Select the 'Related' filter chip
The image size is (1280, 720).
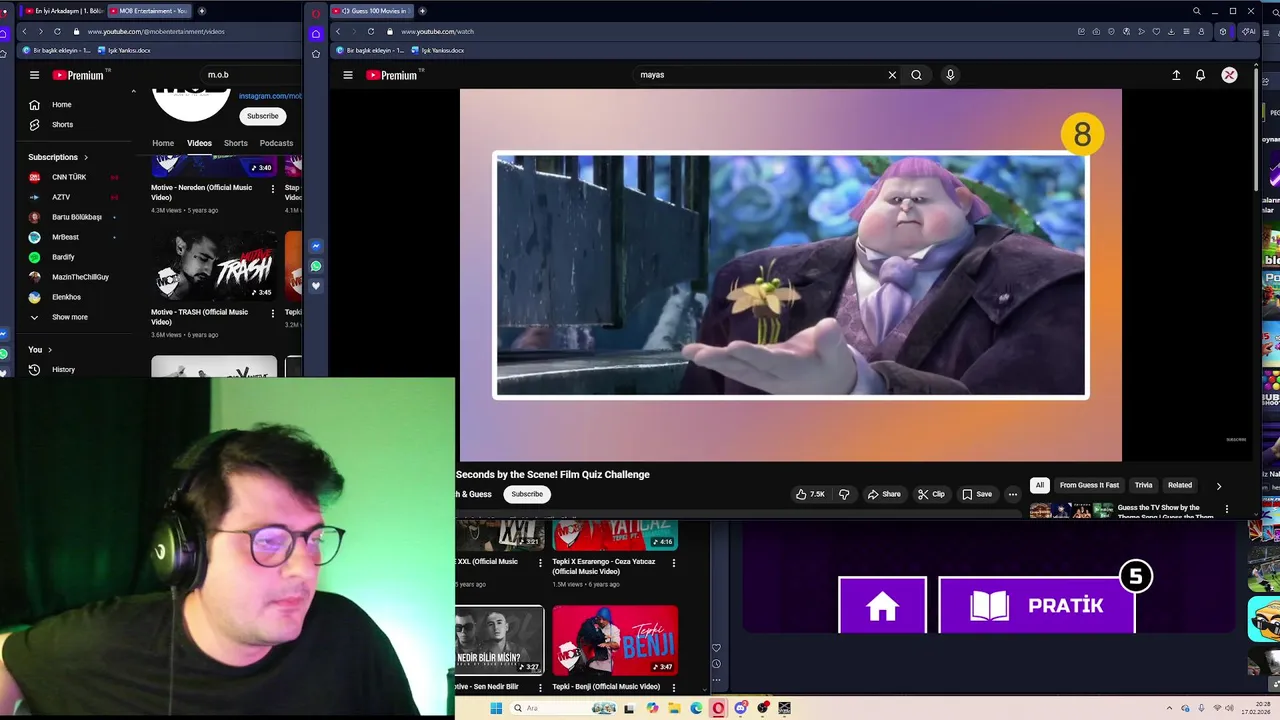click(1180, 485)
